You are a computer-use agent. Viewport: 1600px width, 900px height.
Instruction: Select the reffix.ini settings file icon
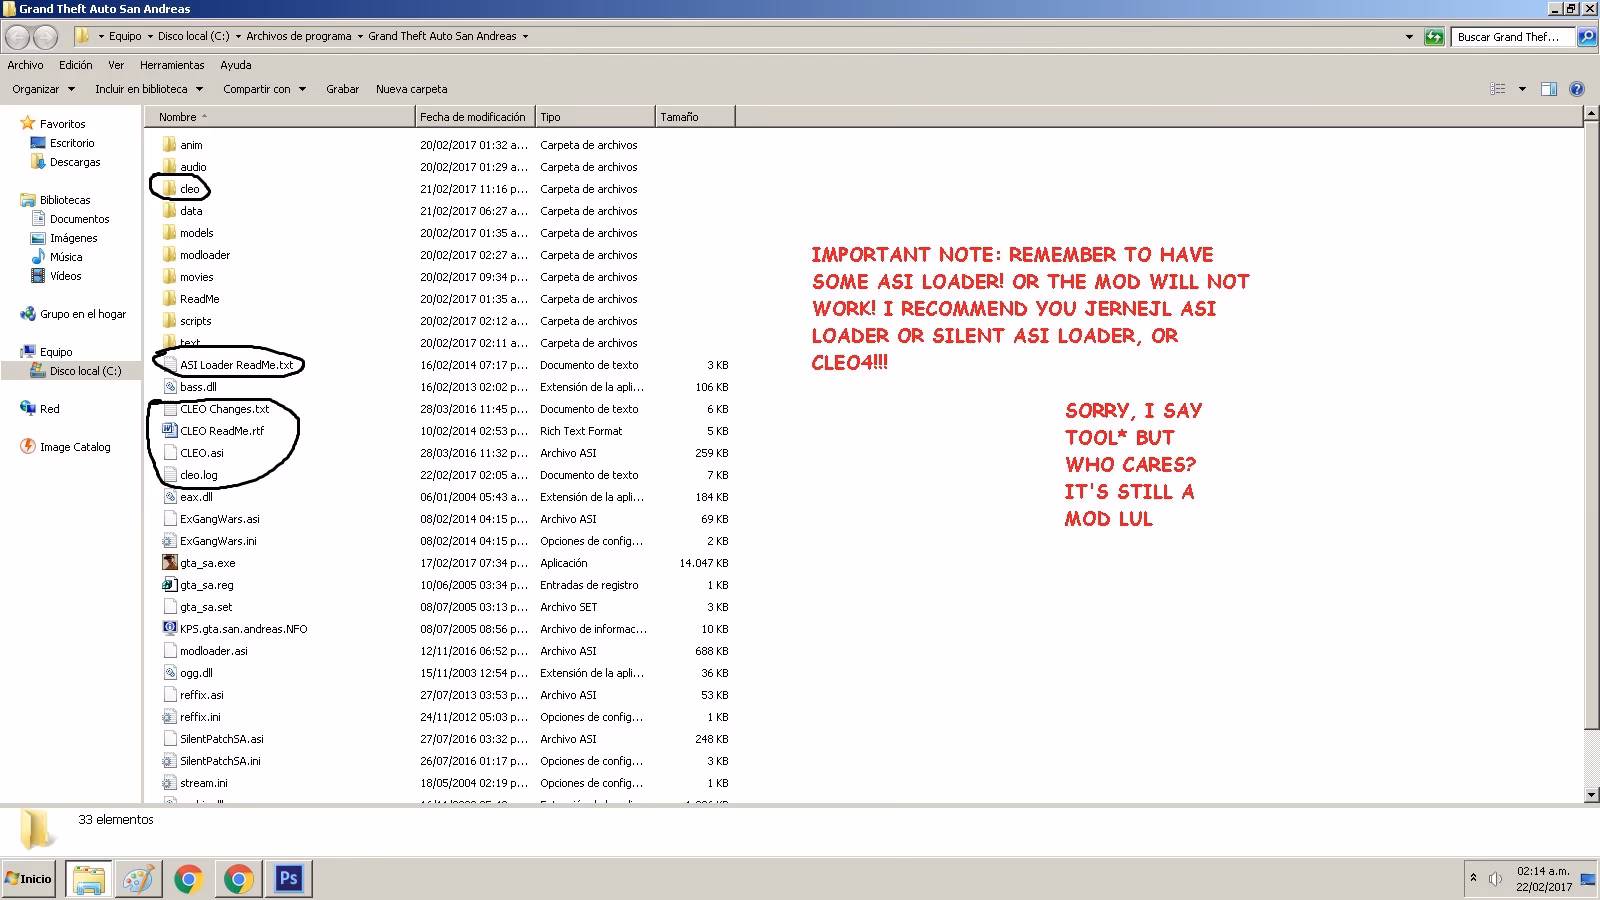tap(170, 717)
